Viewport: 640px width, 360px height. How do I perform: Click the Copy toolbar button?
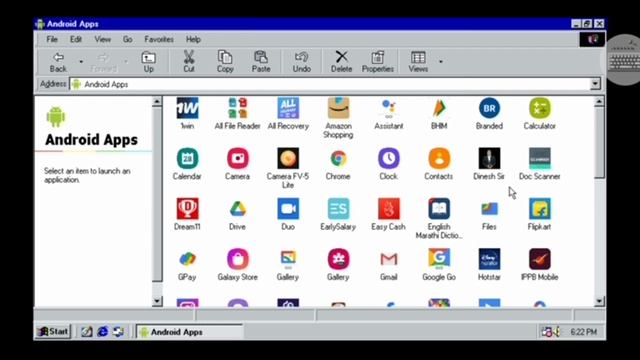(x=225, y=62)
